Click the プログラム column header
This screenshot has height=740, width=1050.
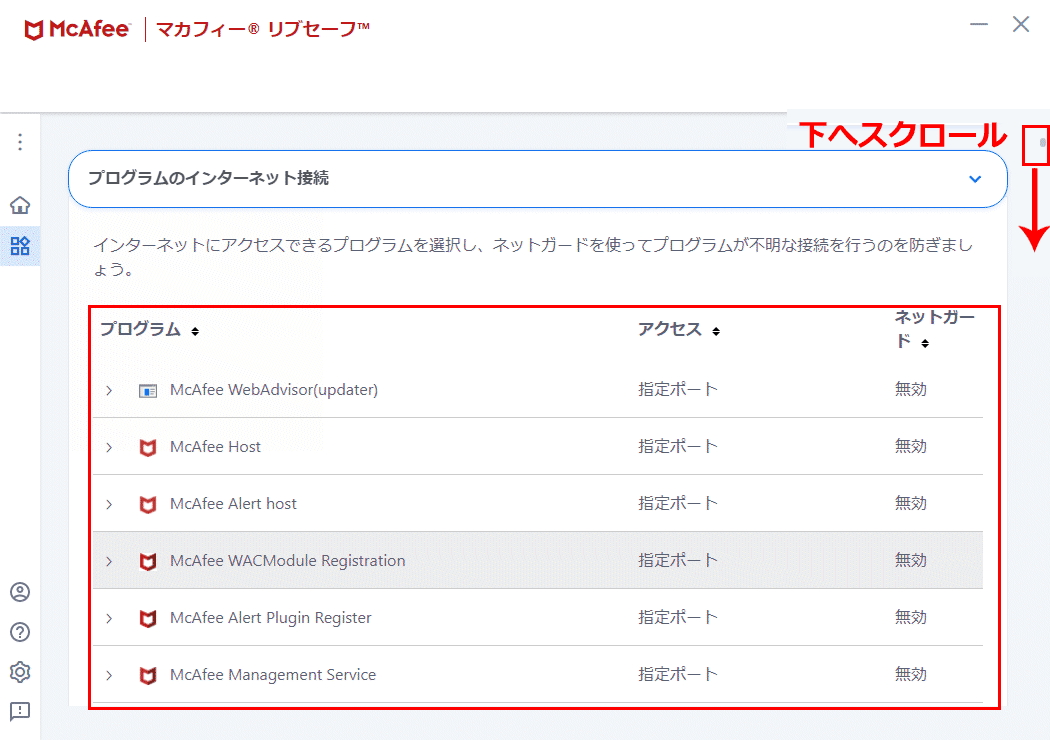click(141, 329)
